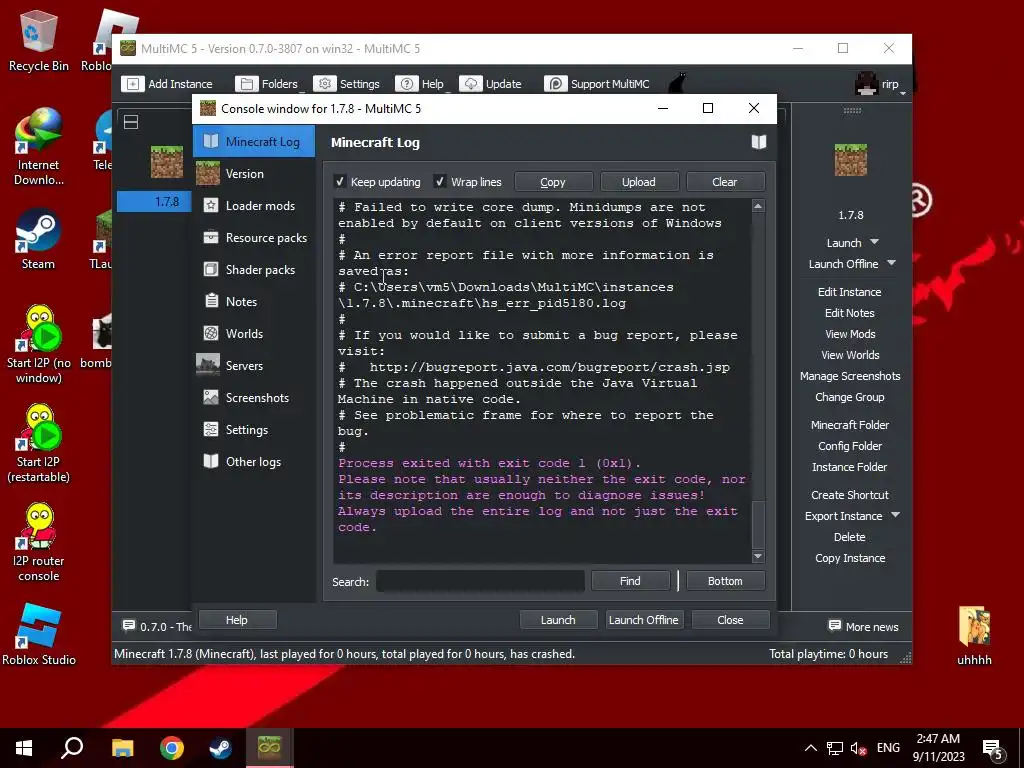
Task: Expand the Export Instance dropdown arrow
Action: point(895,515)
